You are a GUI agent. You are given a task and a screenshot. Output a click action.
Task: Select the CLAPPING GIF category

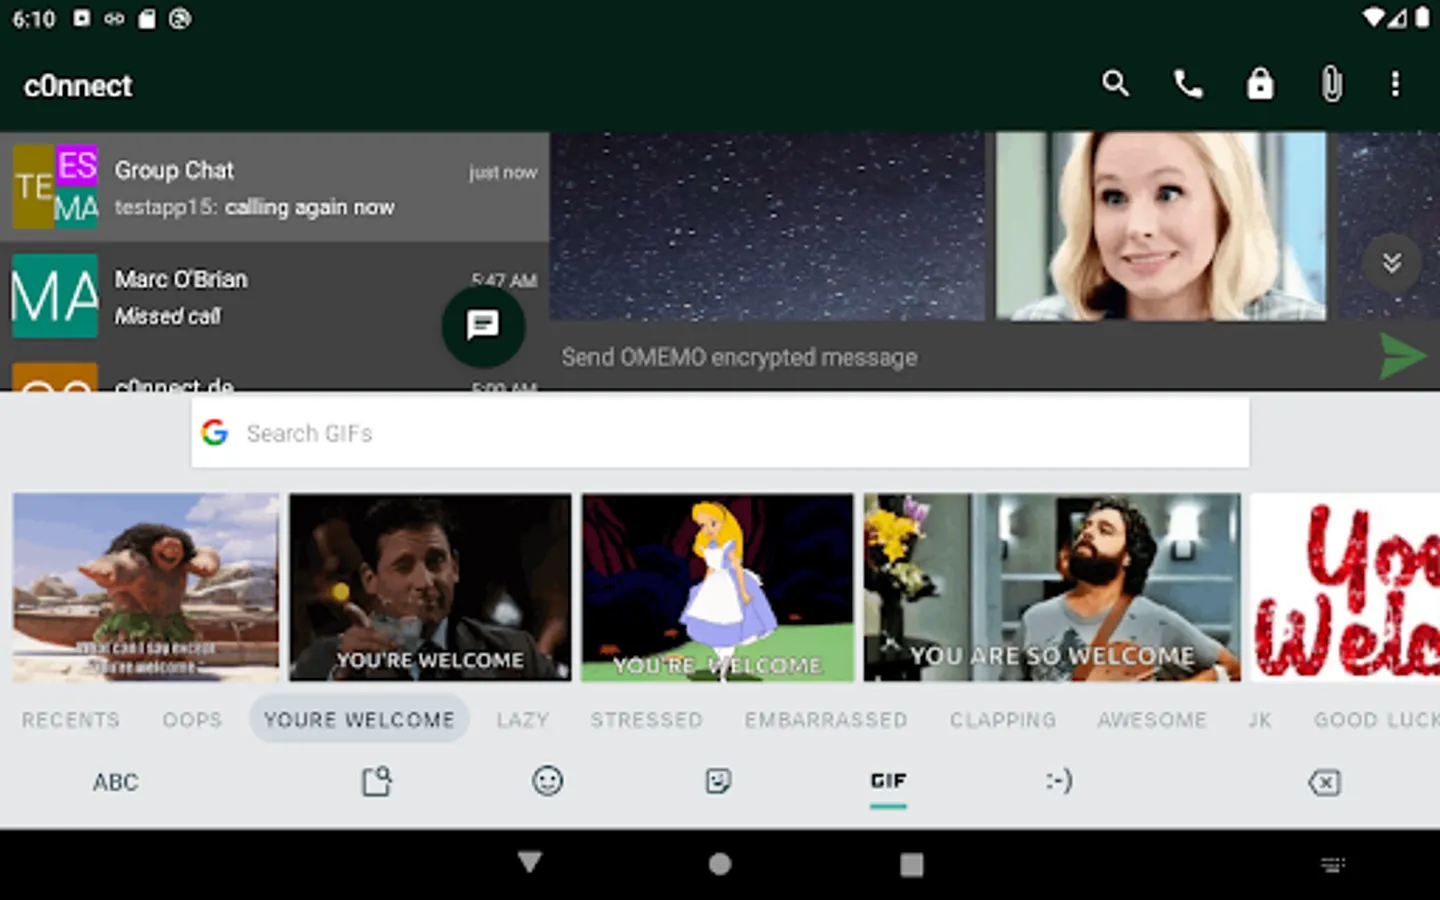click(x=1003, y=720)
